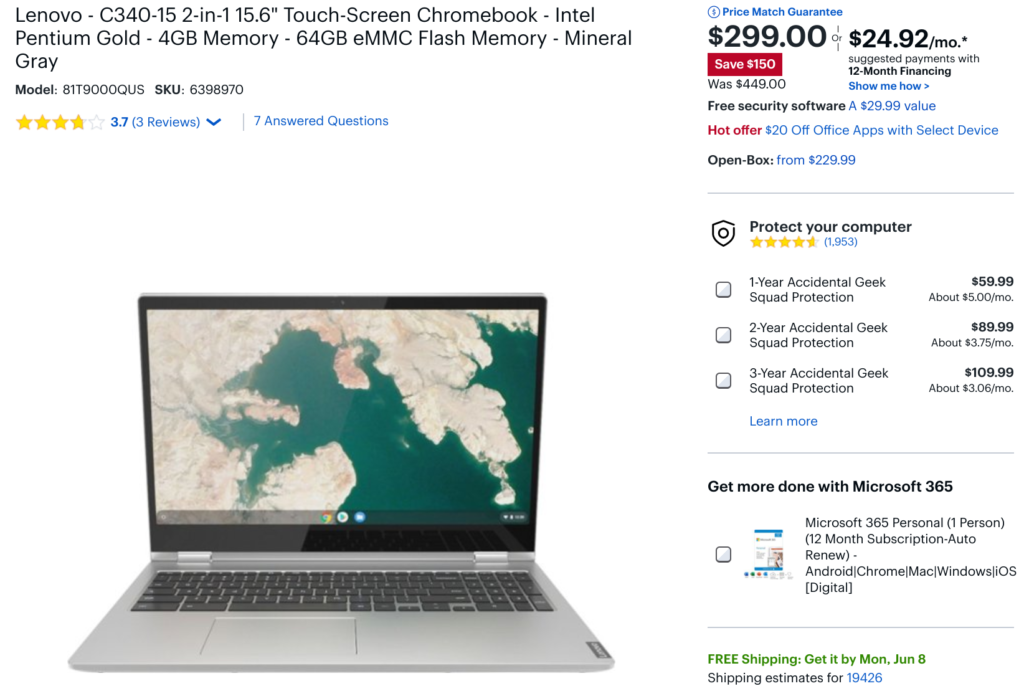Click the Learn more protection link
Image resolution: width=1024 pixels, height=686 pixels.
[783, 421]
